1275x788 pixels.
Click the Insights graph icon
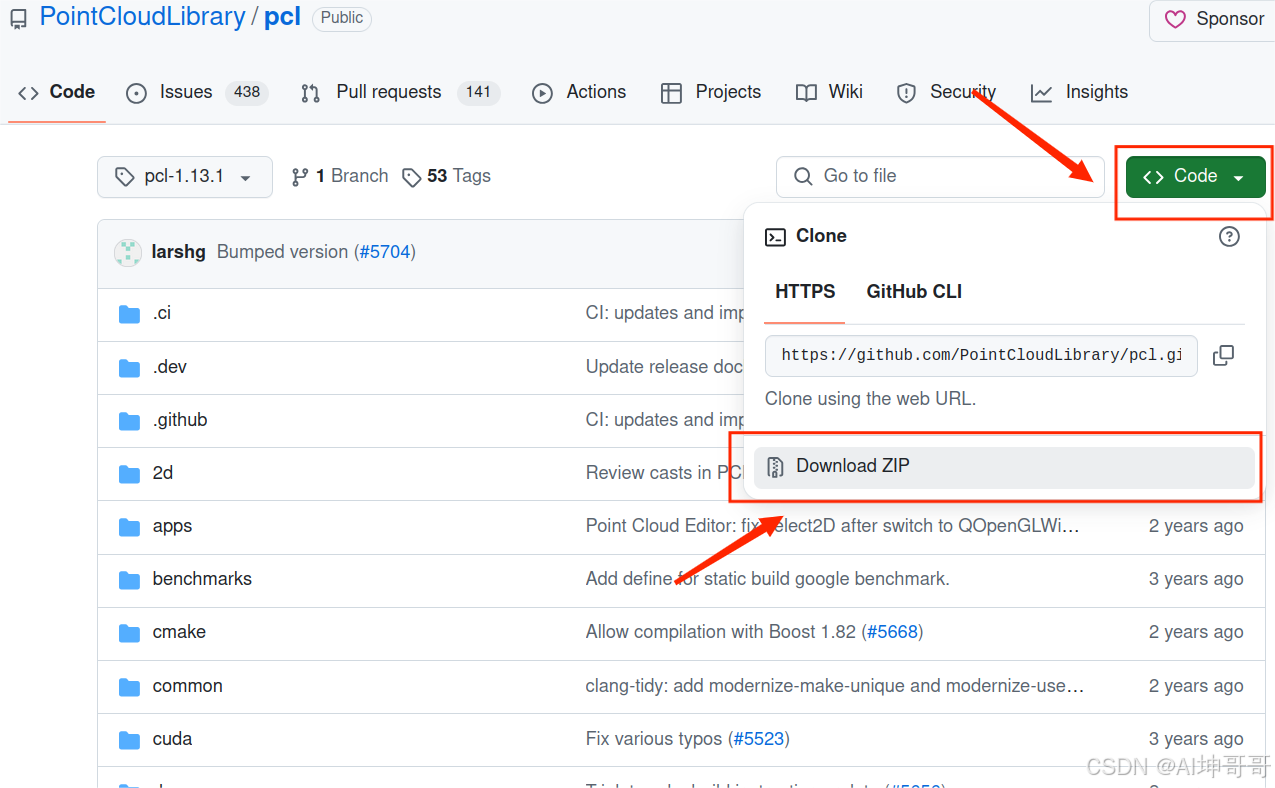[1041, 93]
